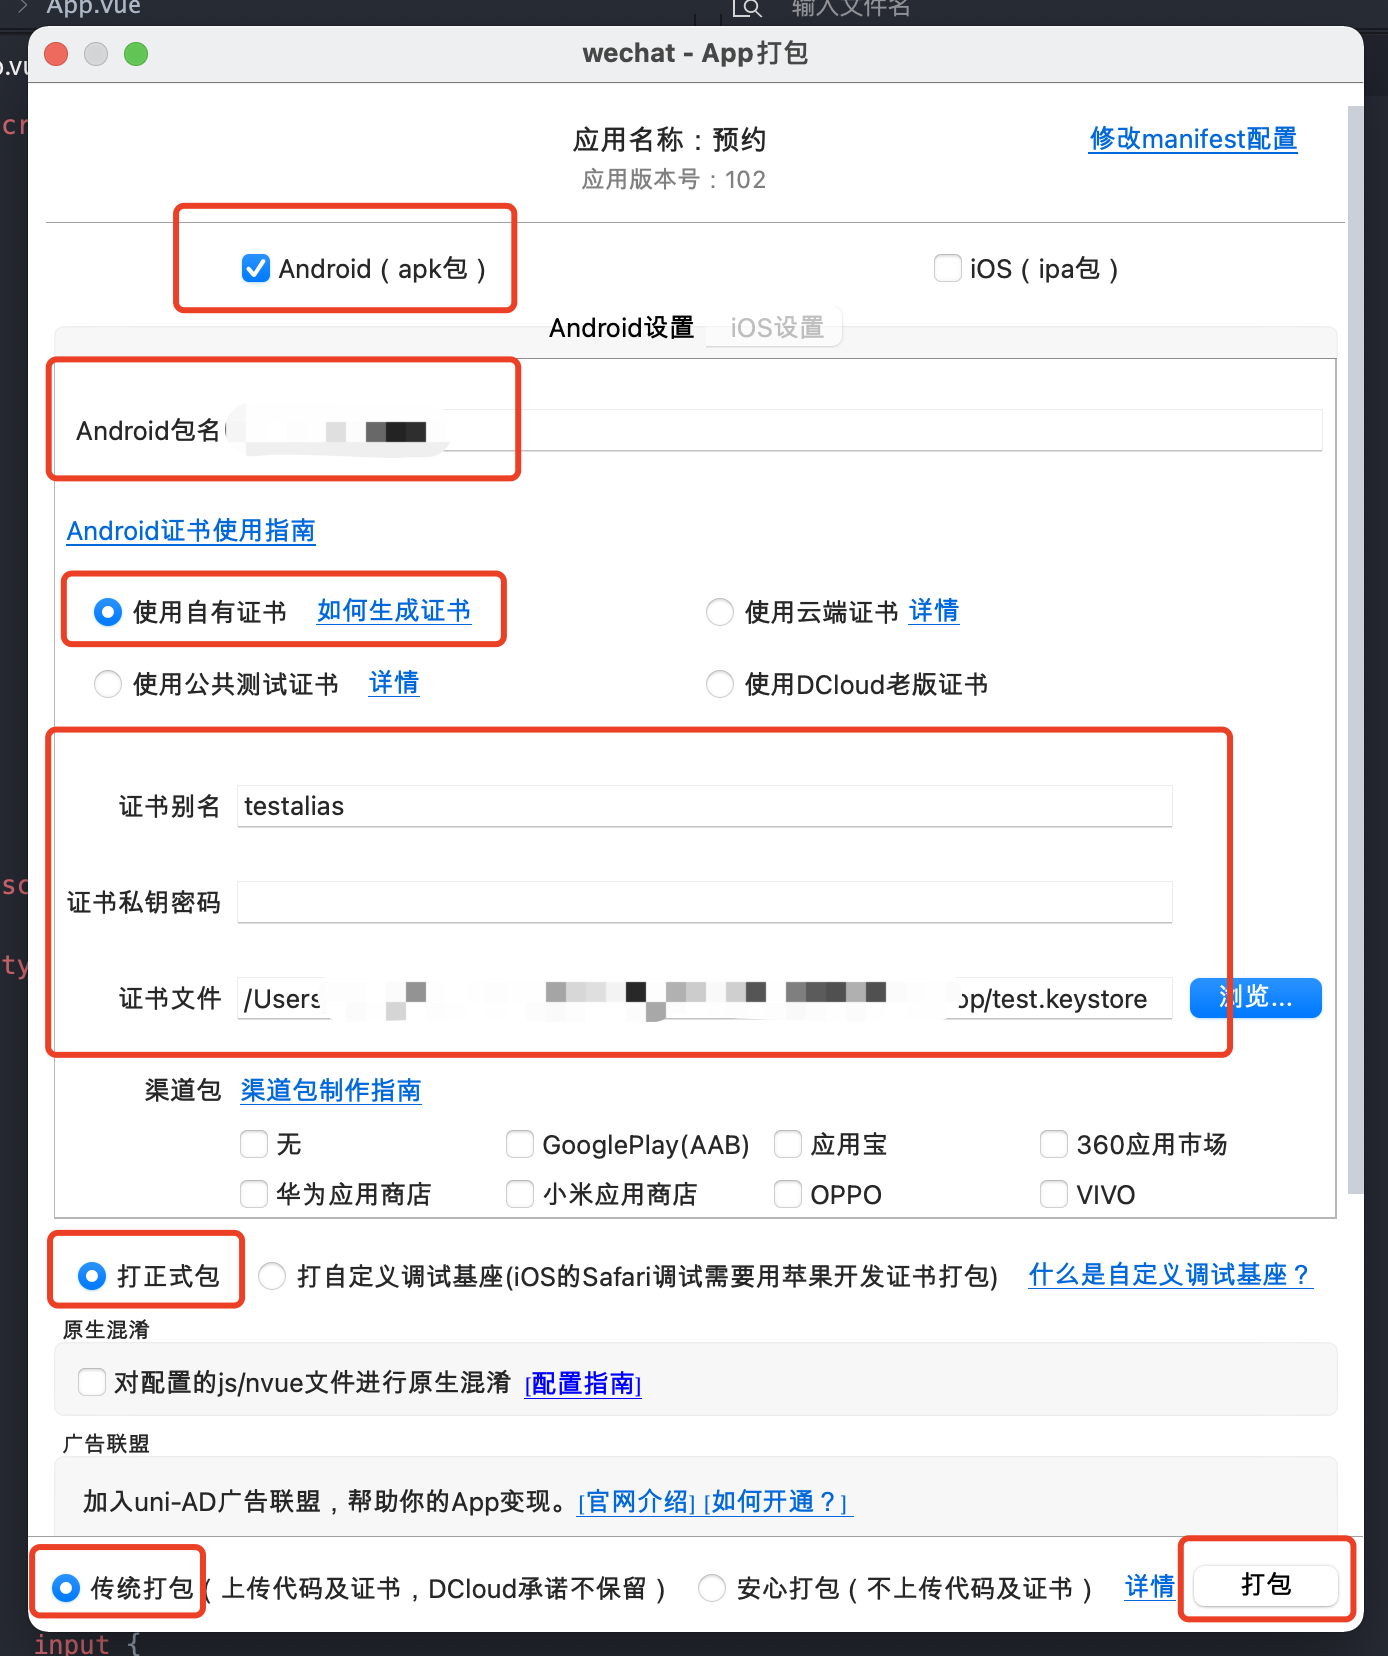This screenshot has height=1656, width=1388.
Task: Open the 修改manifest配置 link
Action: 1192,139
